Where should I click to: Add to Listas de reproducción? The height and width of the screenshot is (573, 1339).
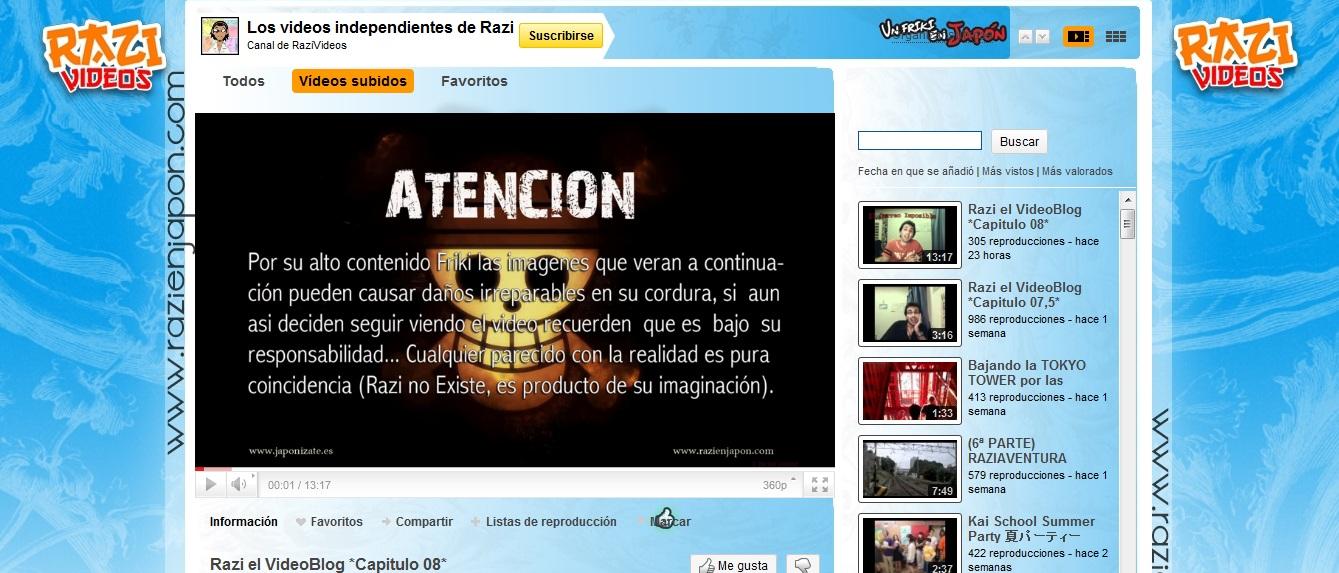click(544, 522)
